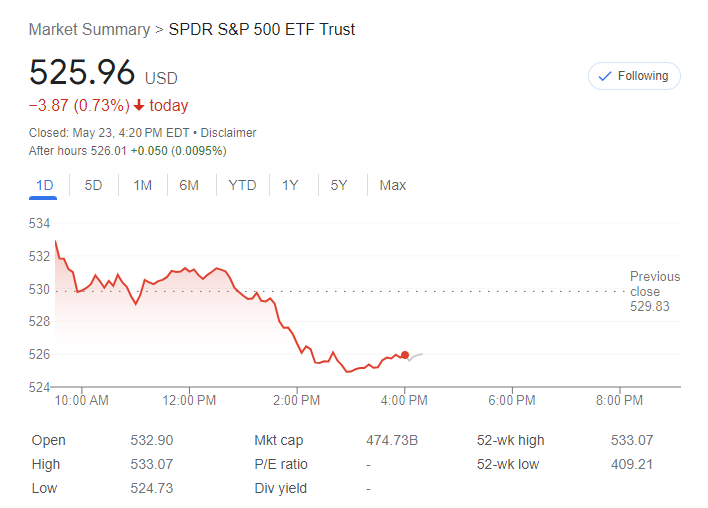Show the 1Y chart range
Image resolution: width=708 pixels, height=508 pixels.
tap(290, 185)
